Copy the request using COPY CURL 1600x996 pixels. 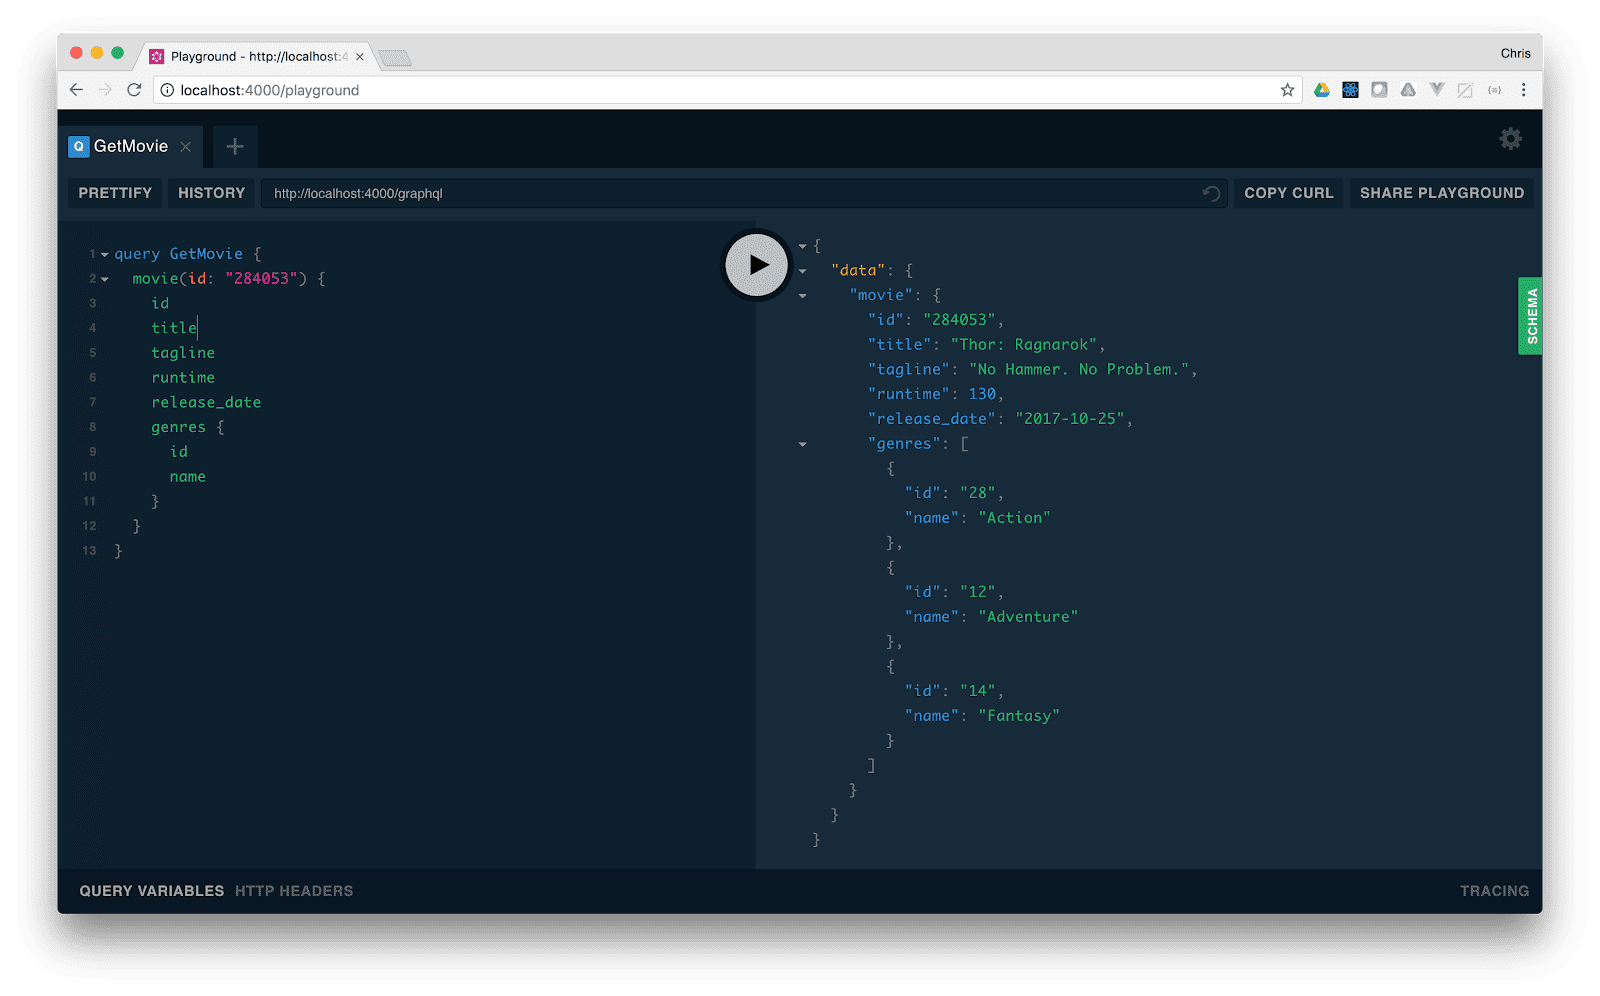[1288, 192]
